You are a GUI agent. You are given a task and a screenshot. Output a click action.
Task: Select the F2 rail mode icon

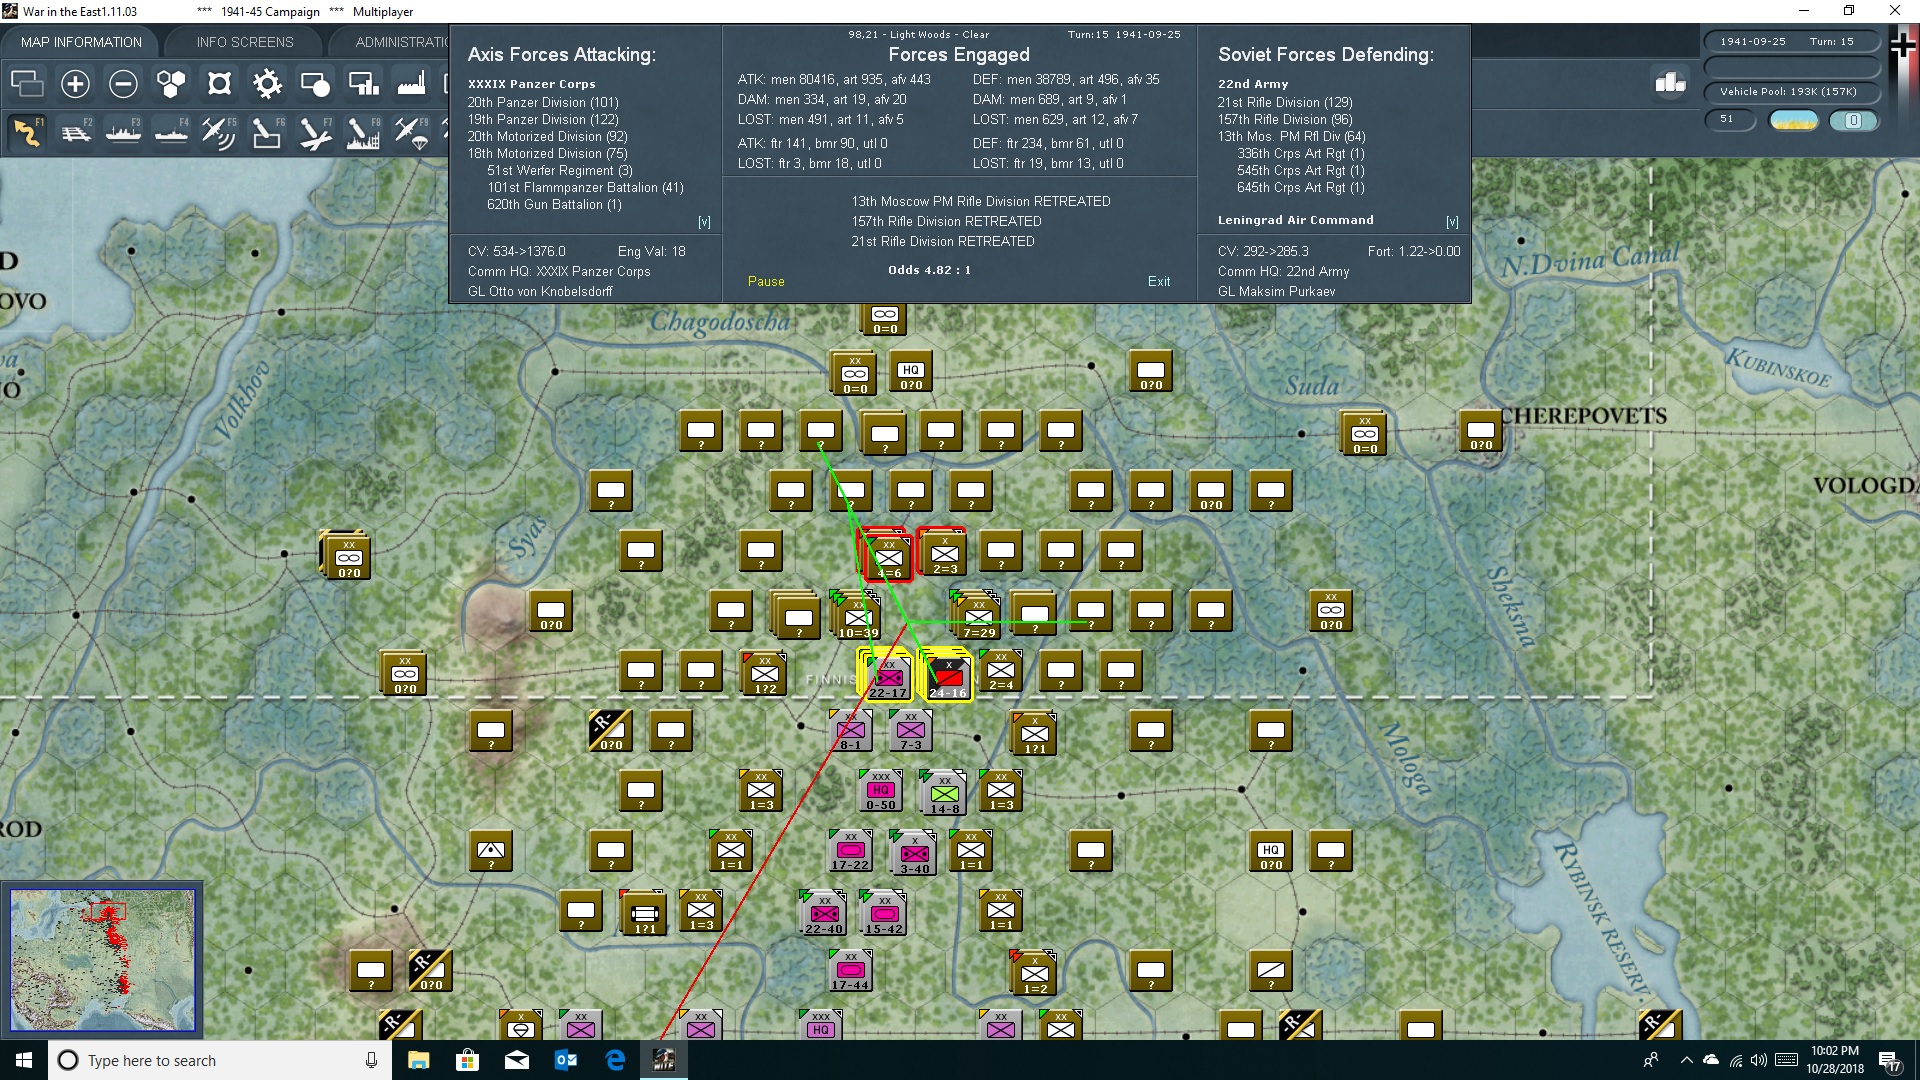tap(76, 132)
